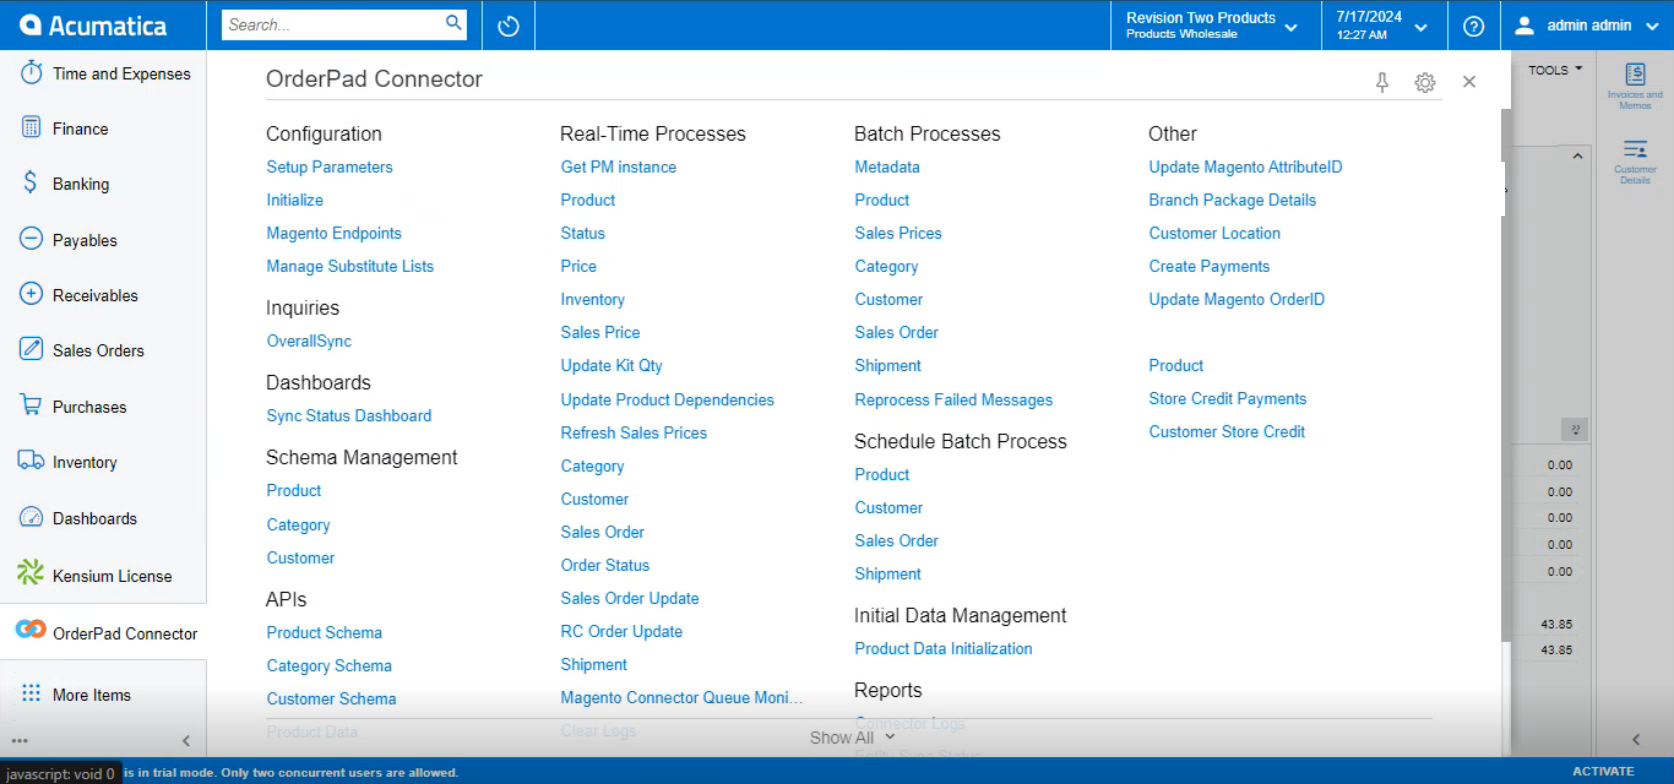The image size is (1674, 784).
Task: Open Customer Details side icon
Action: pos(1635,161)
